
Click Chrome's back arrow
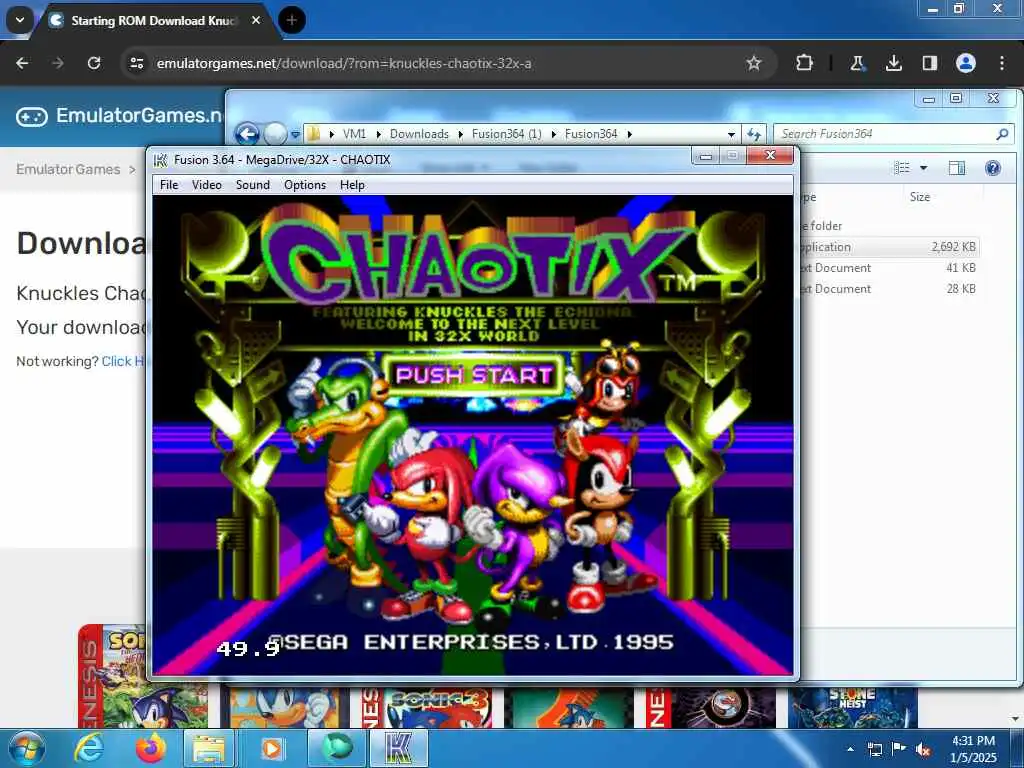[x=22, y=63]
